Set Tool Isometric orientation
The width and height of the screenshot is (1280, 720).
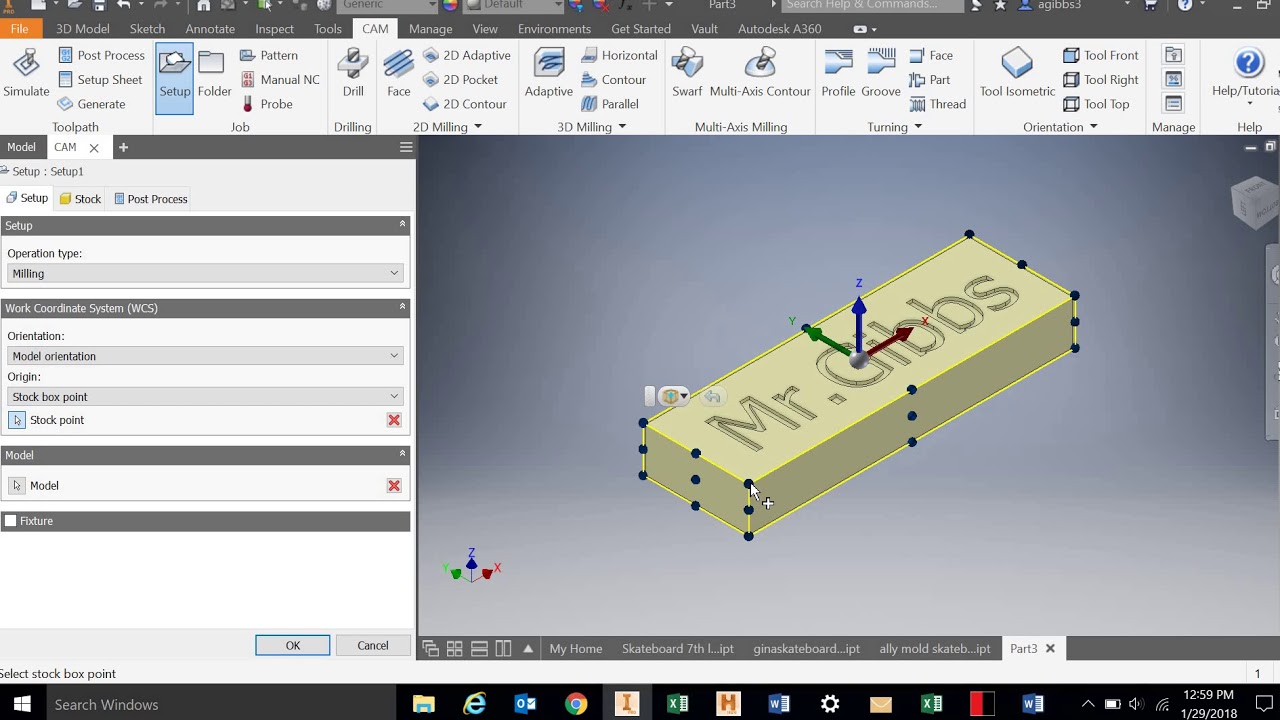1017,75
